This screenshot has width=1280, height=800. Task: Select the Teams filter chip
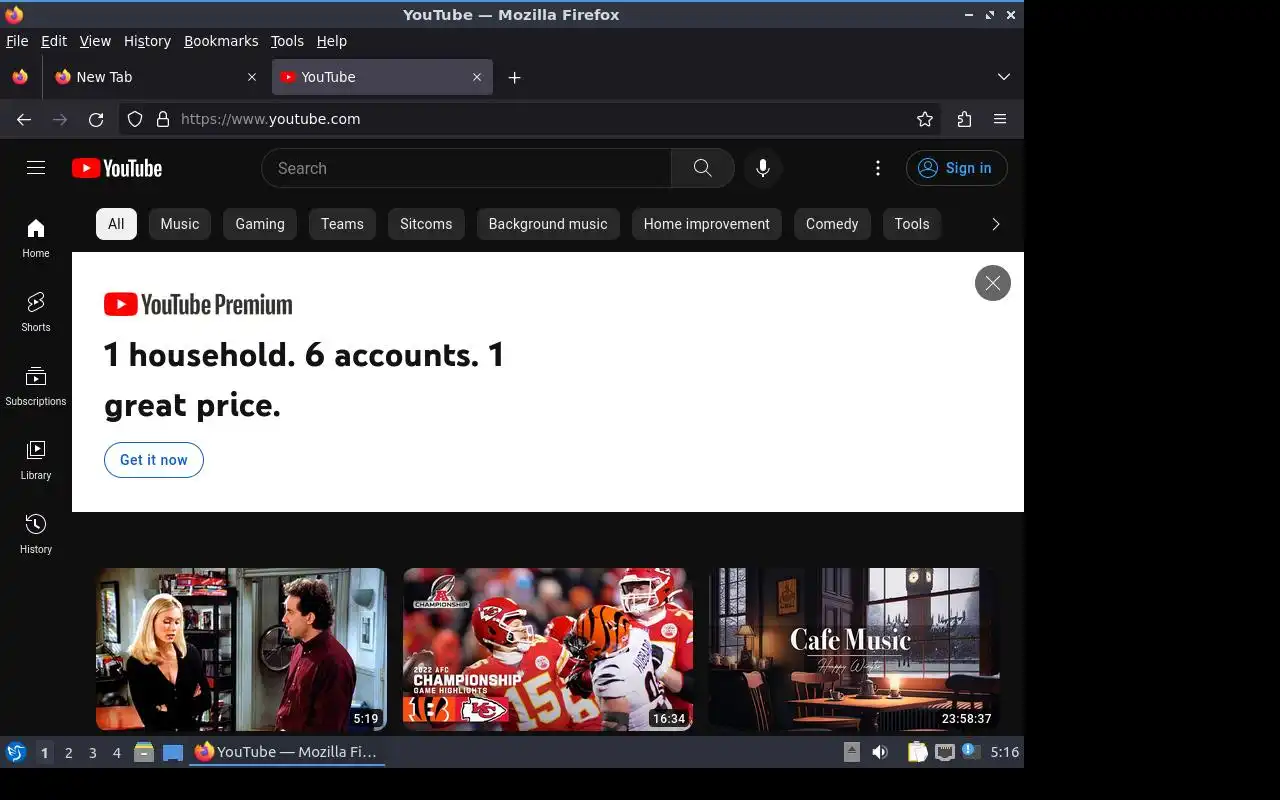342,224
